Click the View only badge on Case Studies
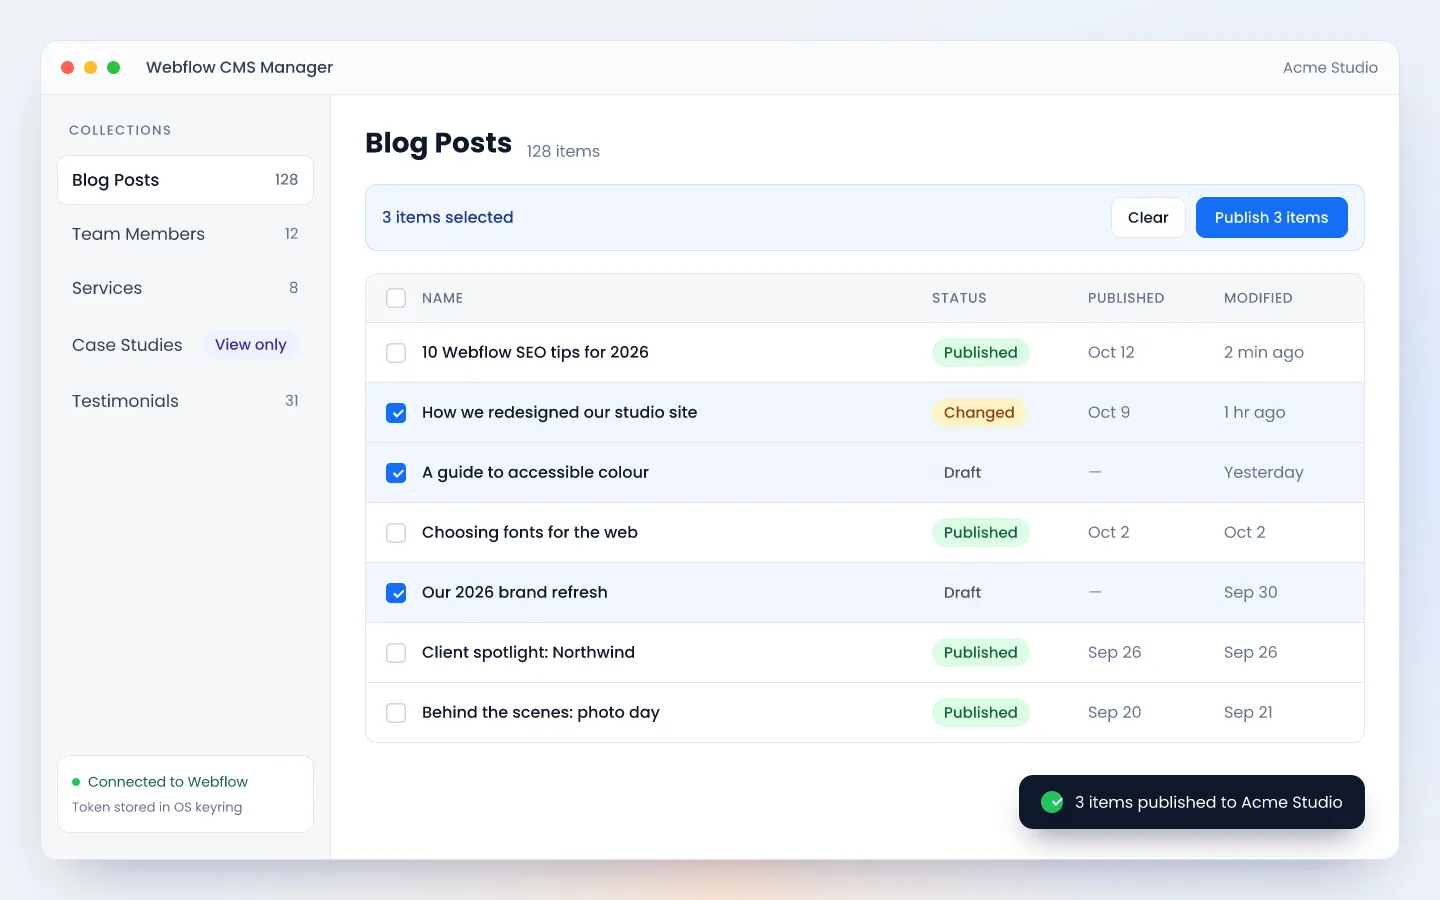The height and width of the screenshot is (900, 1440). click(x=250, y=345)
